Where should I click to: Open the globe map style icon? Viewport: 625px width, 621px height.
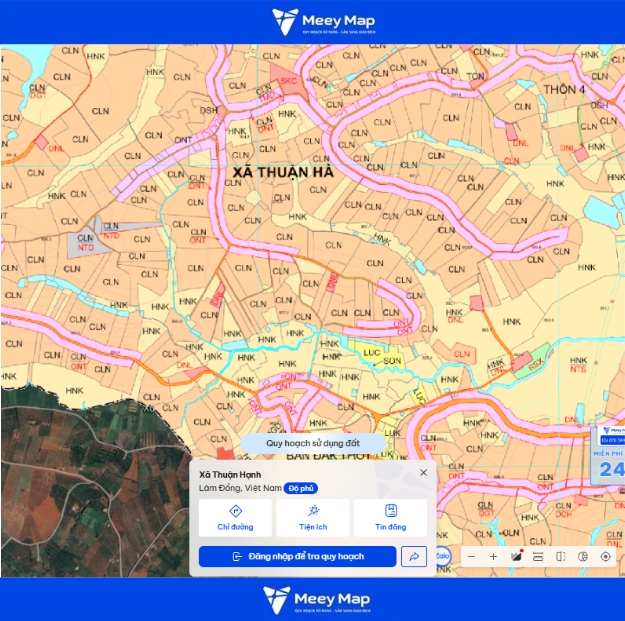[x=583, y=557]
